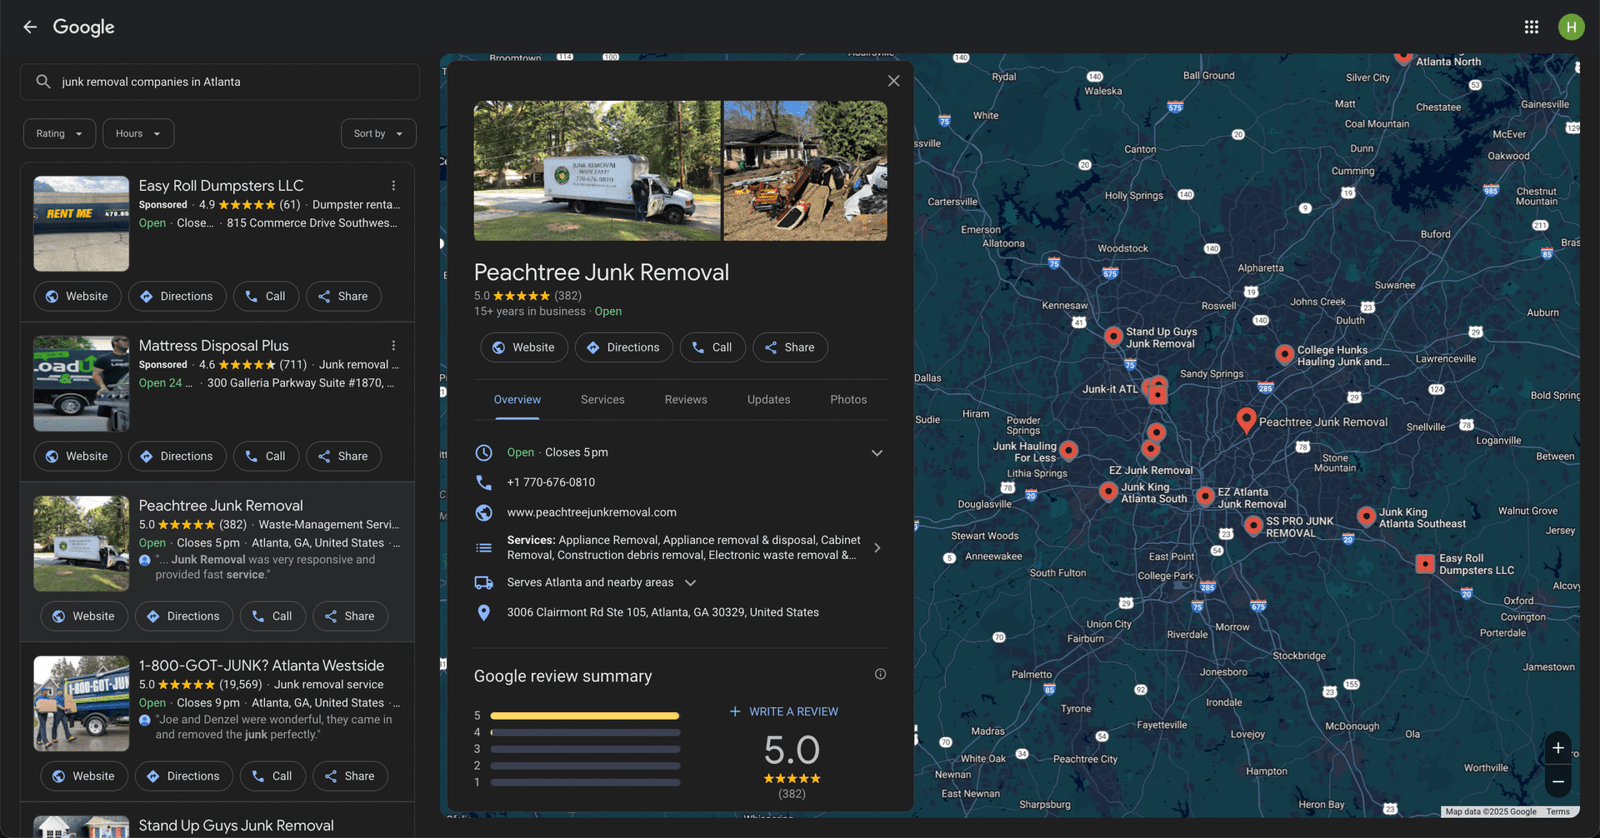This screenshot has height=838, width=1600.
Task: Open the Google apps grid
Action: coord(1531,27)
